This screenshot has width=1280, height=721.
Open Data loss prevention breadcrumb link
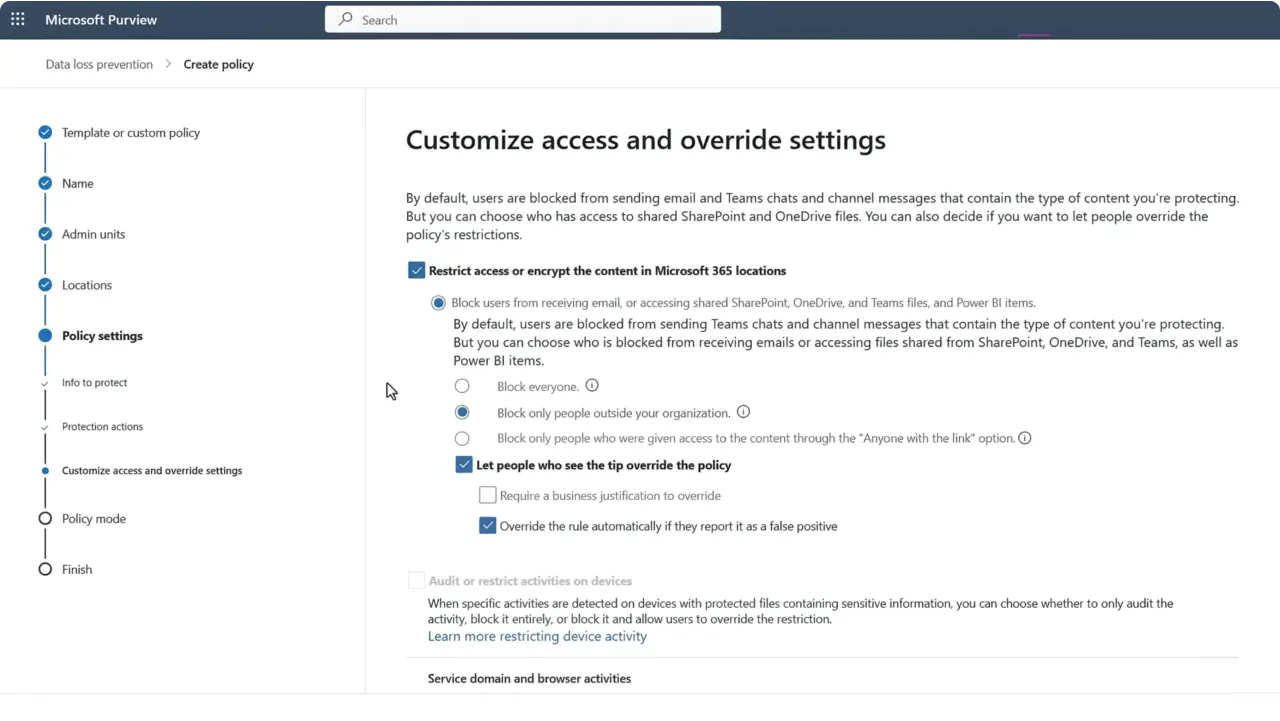(x=99, y=64)
